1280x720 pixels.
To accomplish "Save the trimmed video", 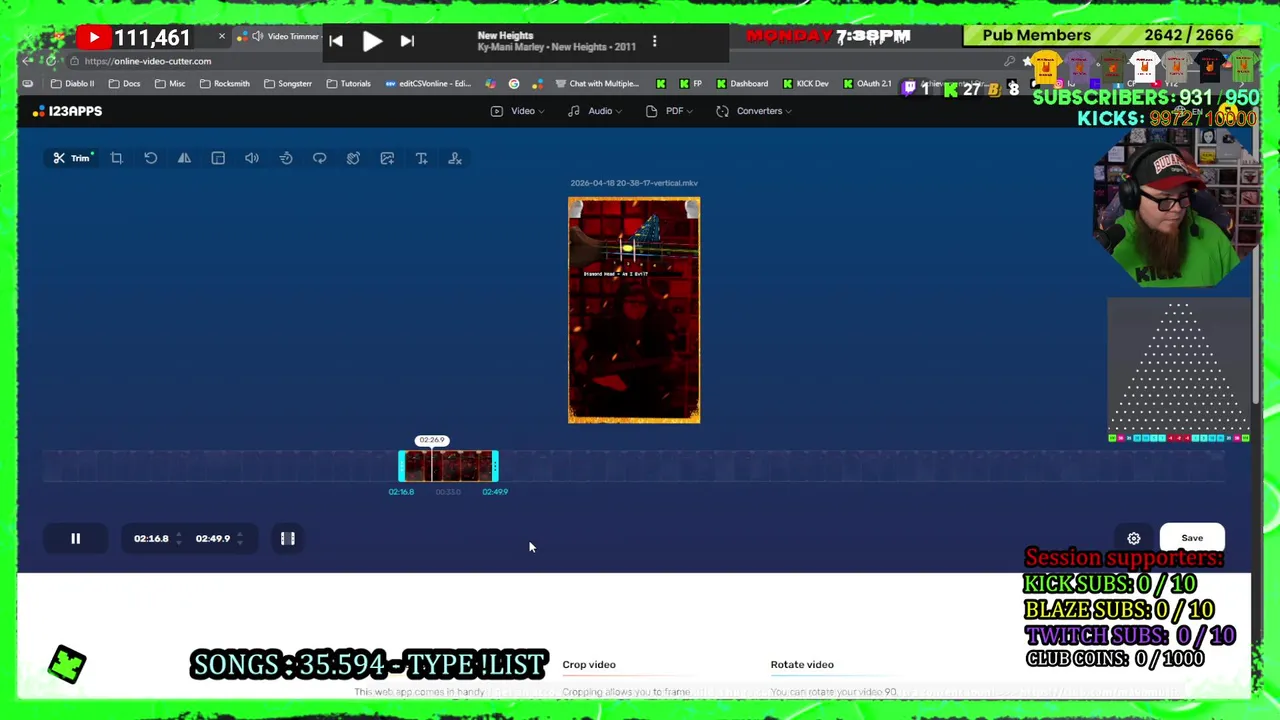I will pyautogui.click(x=1192, y=538).
